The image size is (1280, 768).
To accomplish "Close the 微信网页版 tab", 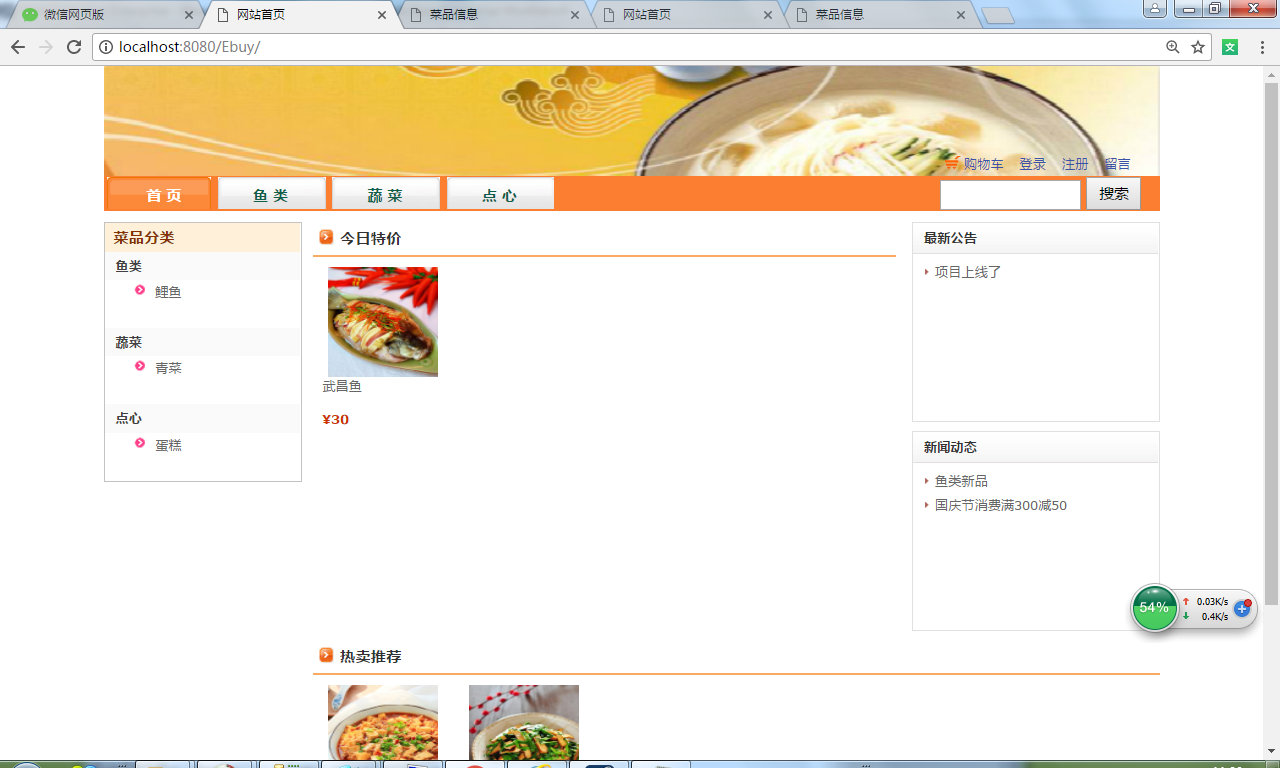I will (x=189, y=15).
